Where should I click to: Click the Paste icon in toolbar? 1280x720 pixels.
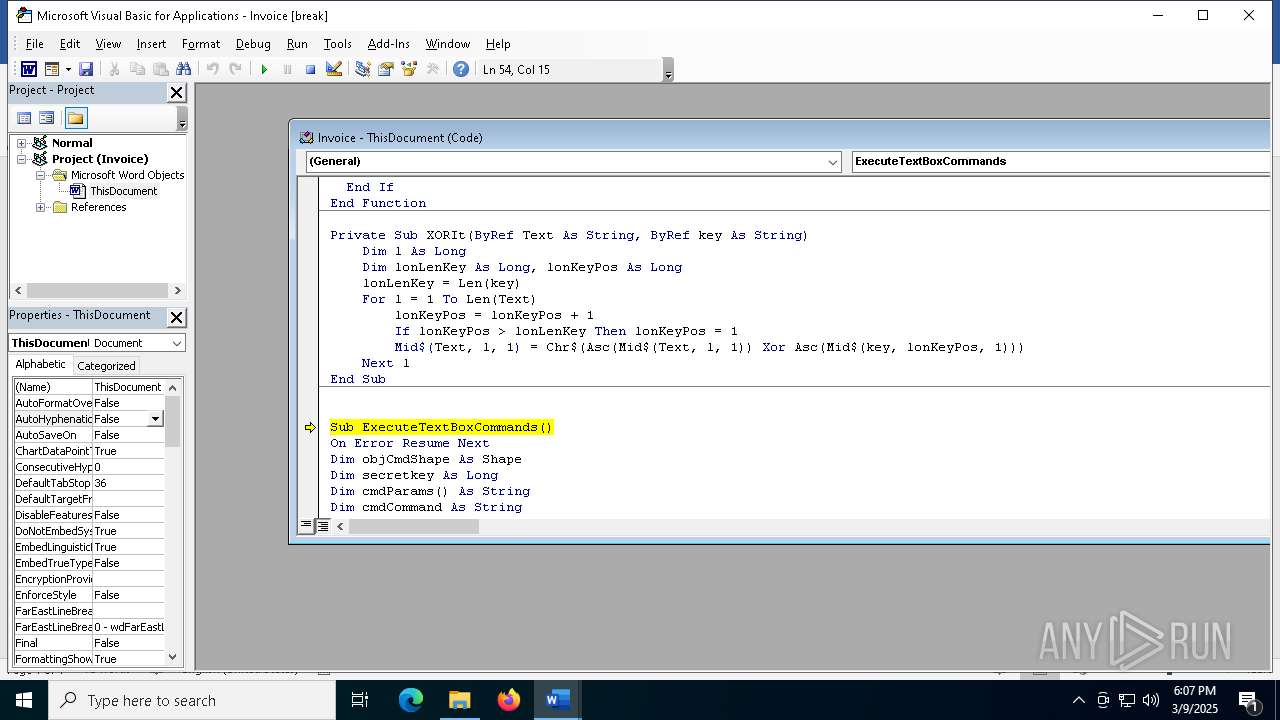coord(160,69)
